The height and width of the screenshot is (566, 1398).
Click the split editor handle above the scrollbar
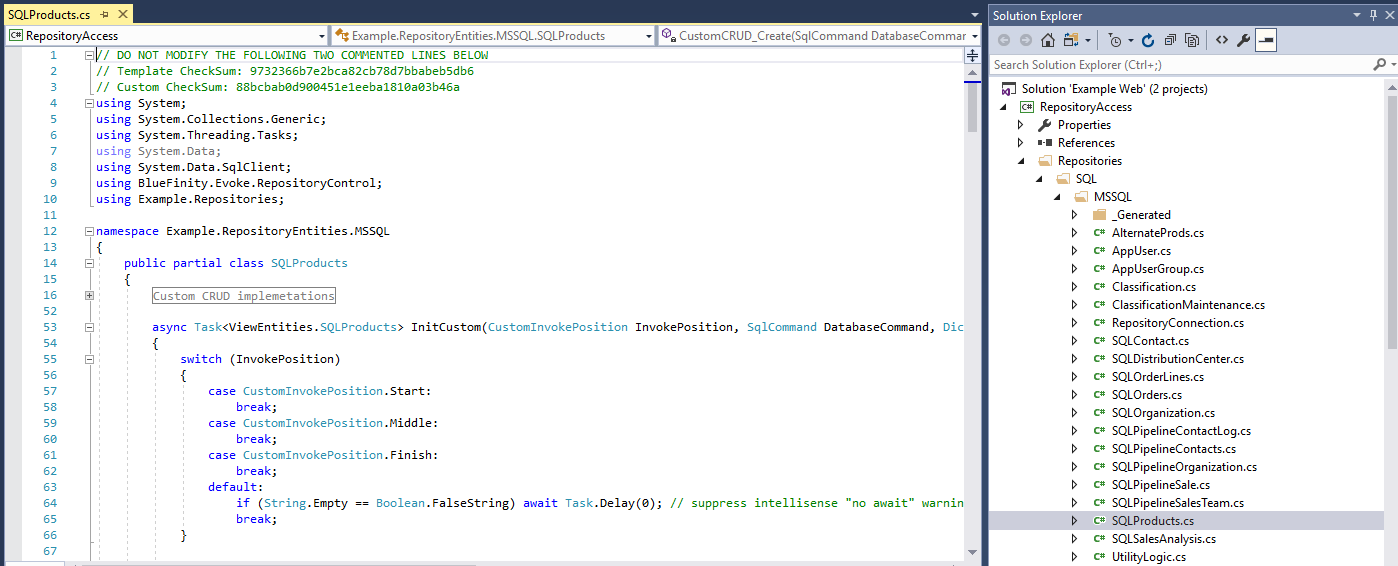pyautogui.click(x=972, y=55)
